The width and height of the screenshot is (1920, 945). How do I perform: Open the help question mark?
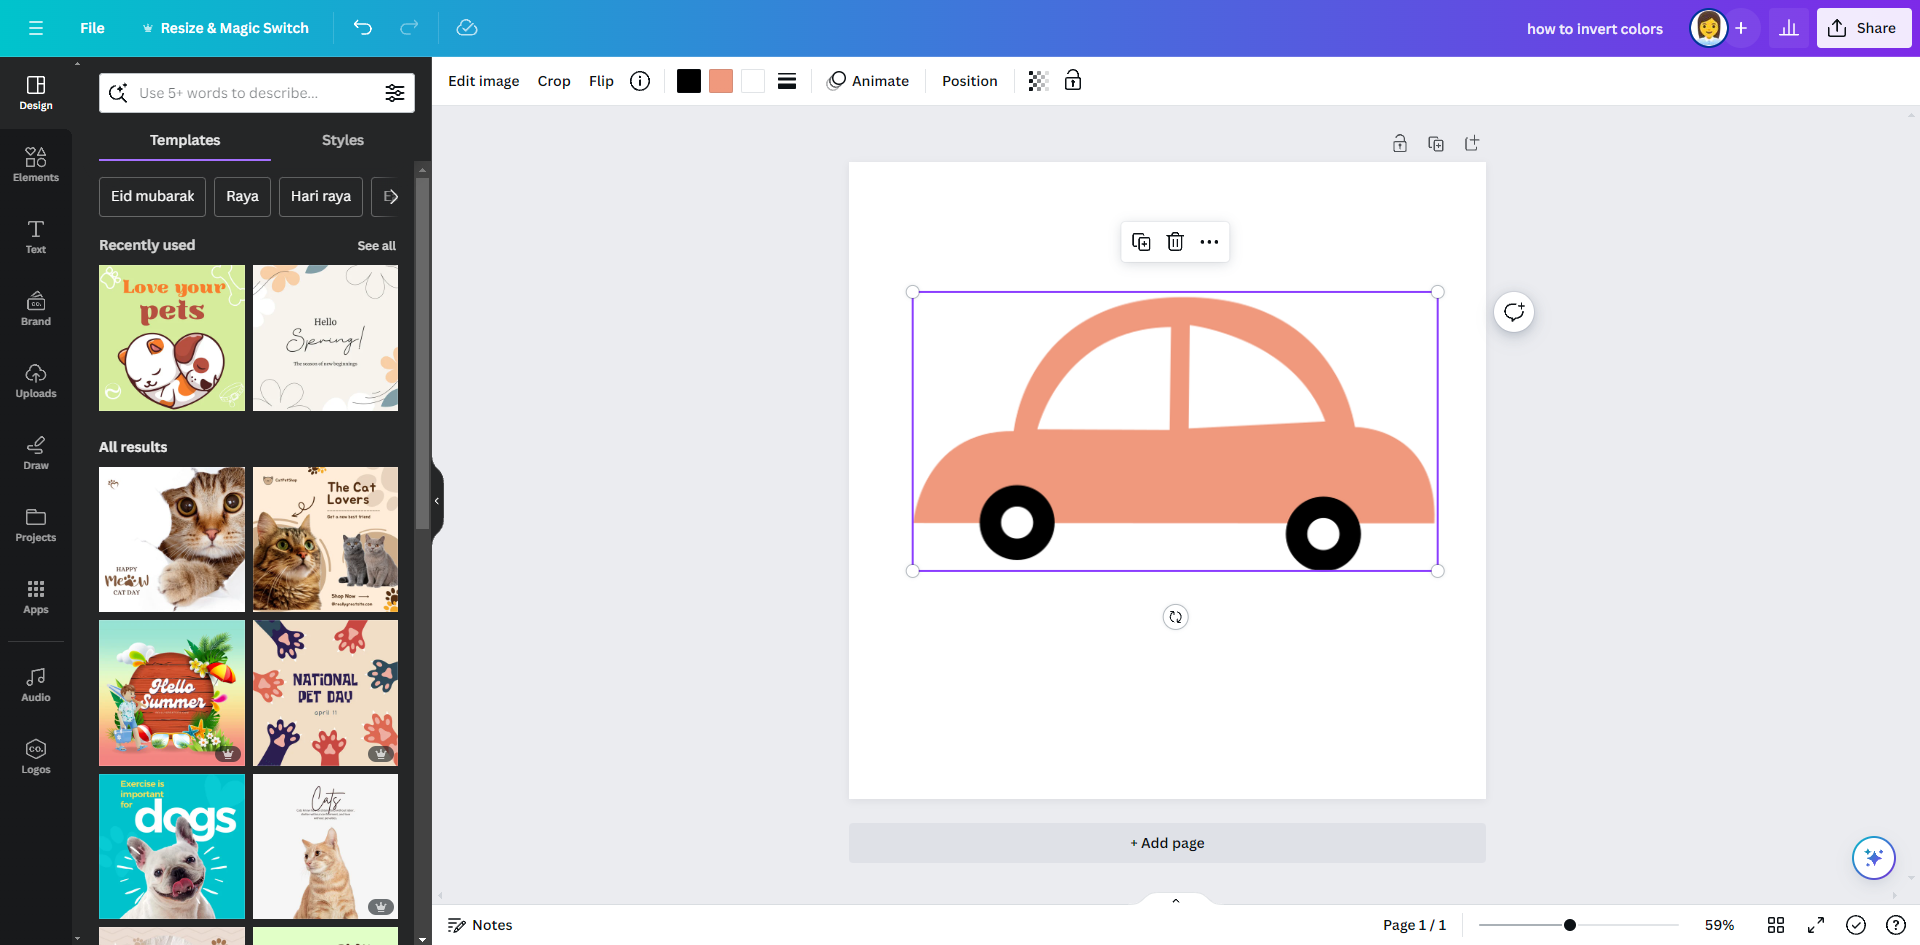click(x=1895, y=925)
